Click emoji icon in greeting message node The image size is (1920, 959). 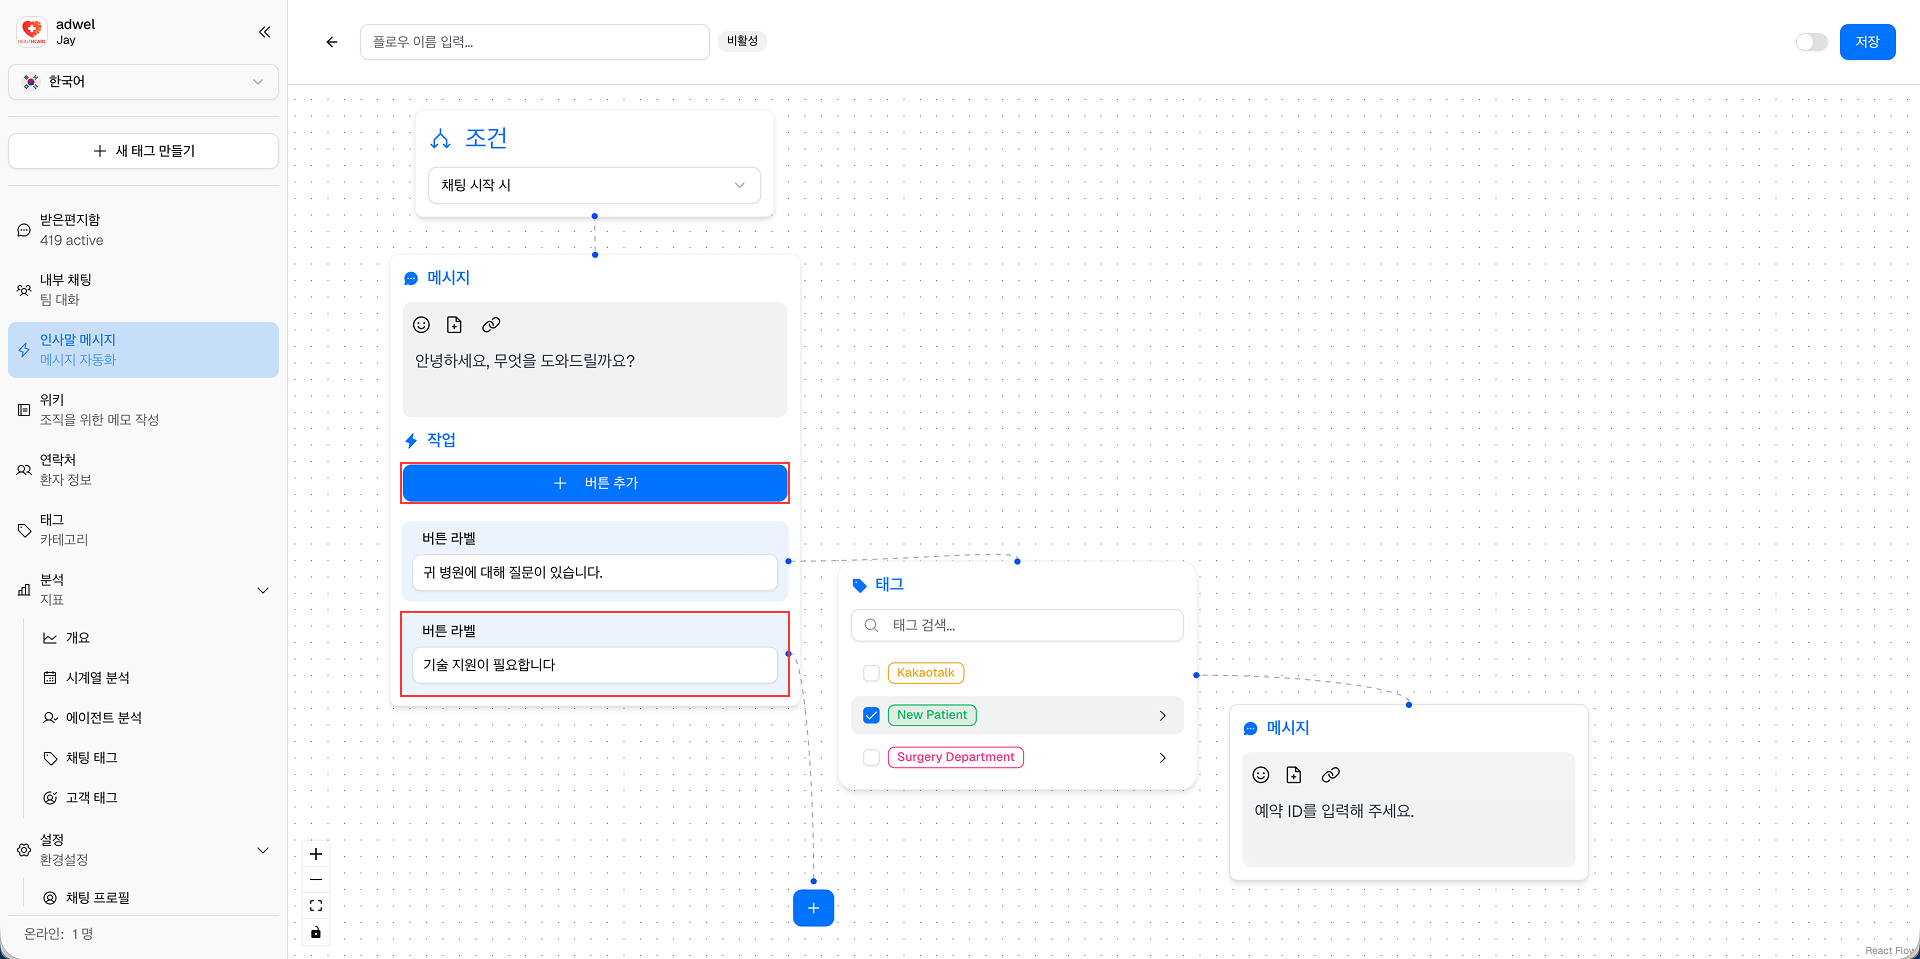click(x=422, y=325)
